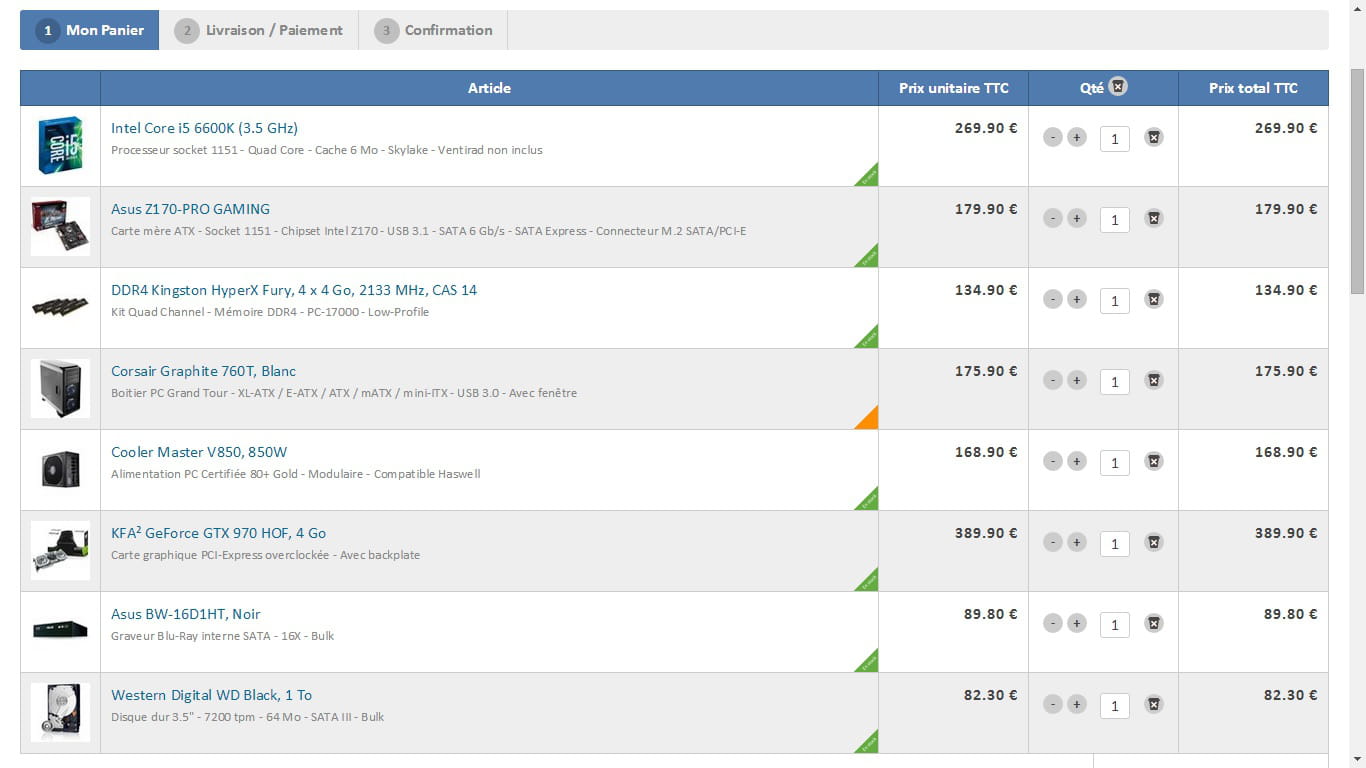This screenshot has height=768, width=1366.
Task: Increase quantity of Intel Core i5 6600K
Action: point(1076,137)
